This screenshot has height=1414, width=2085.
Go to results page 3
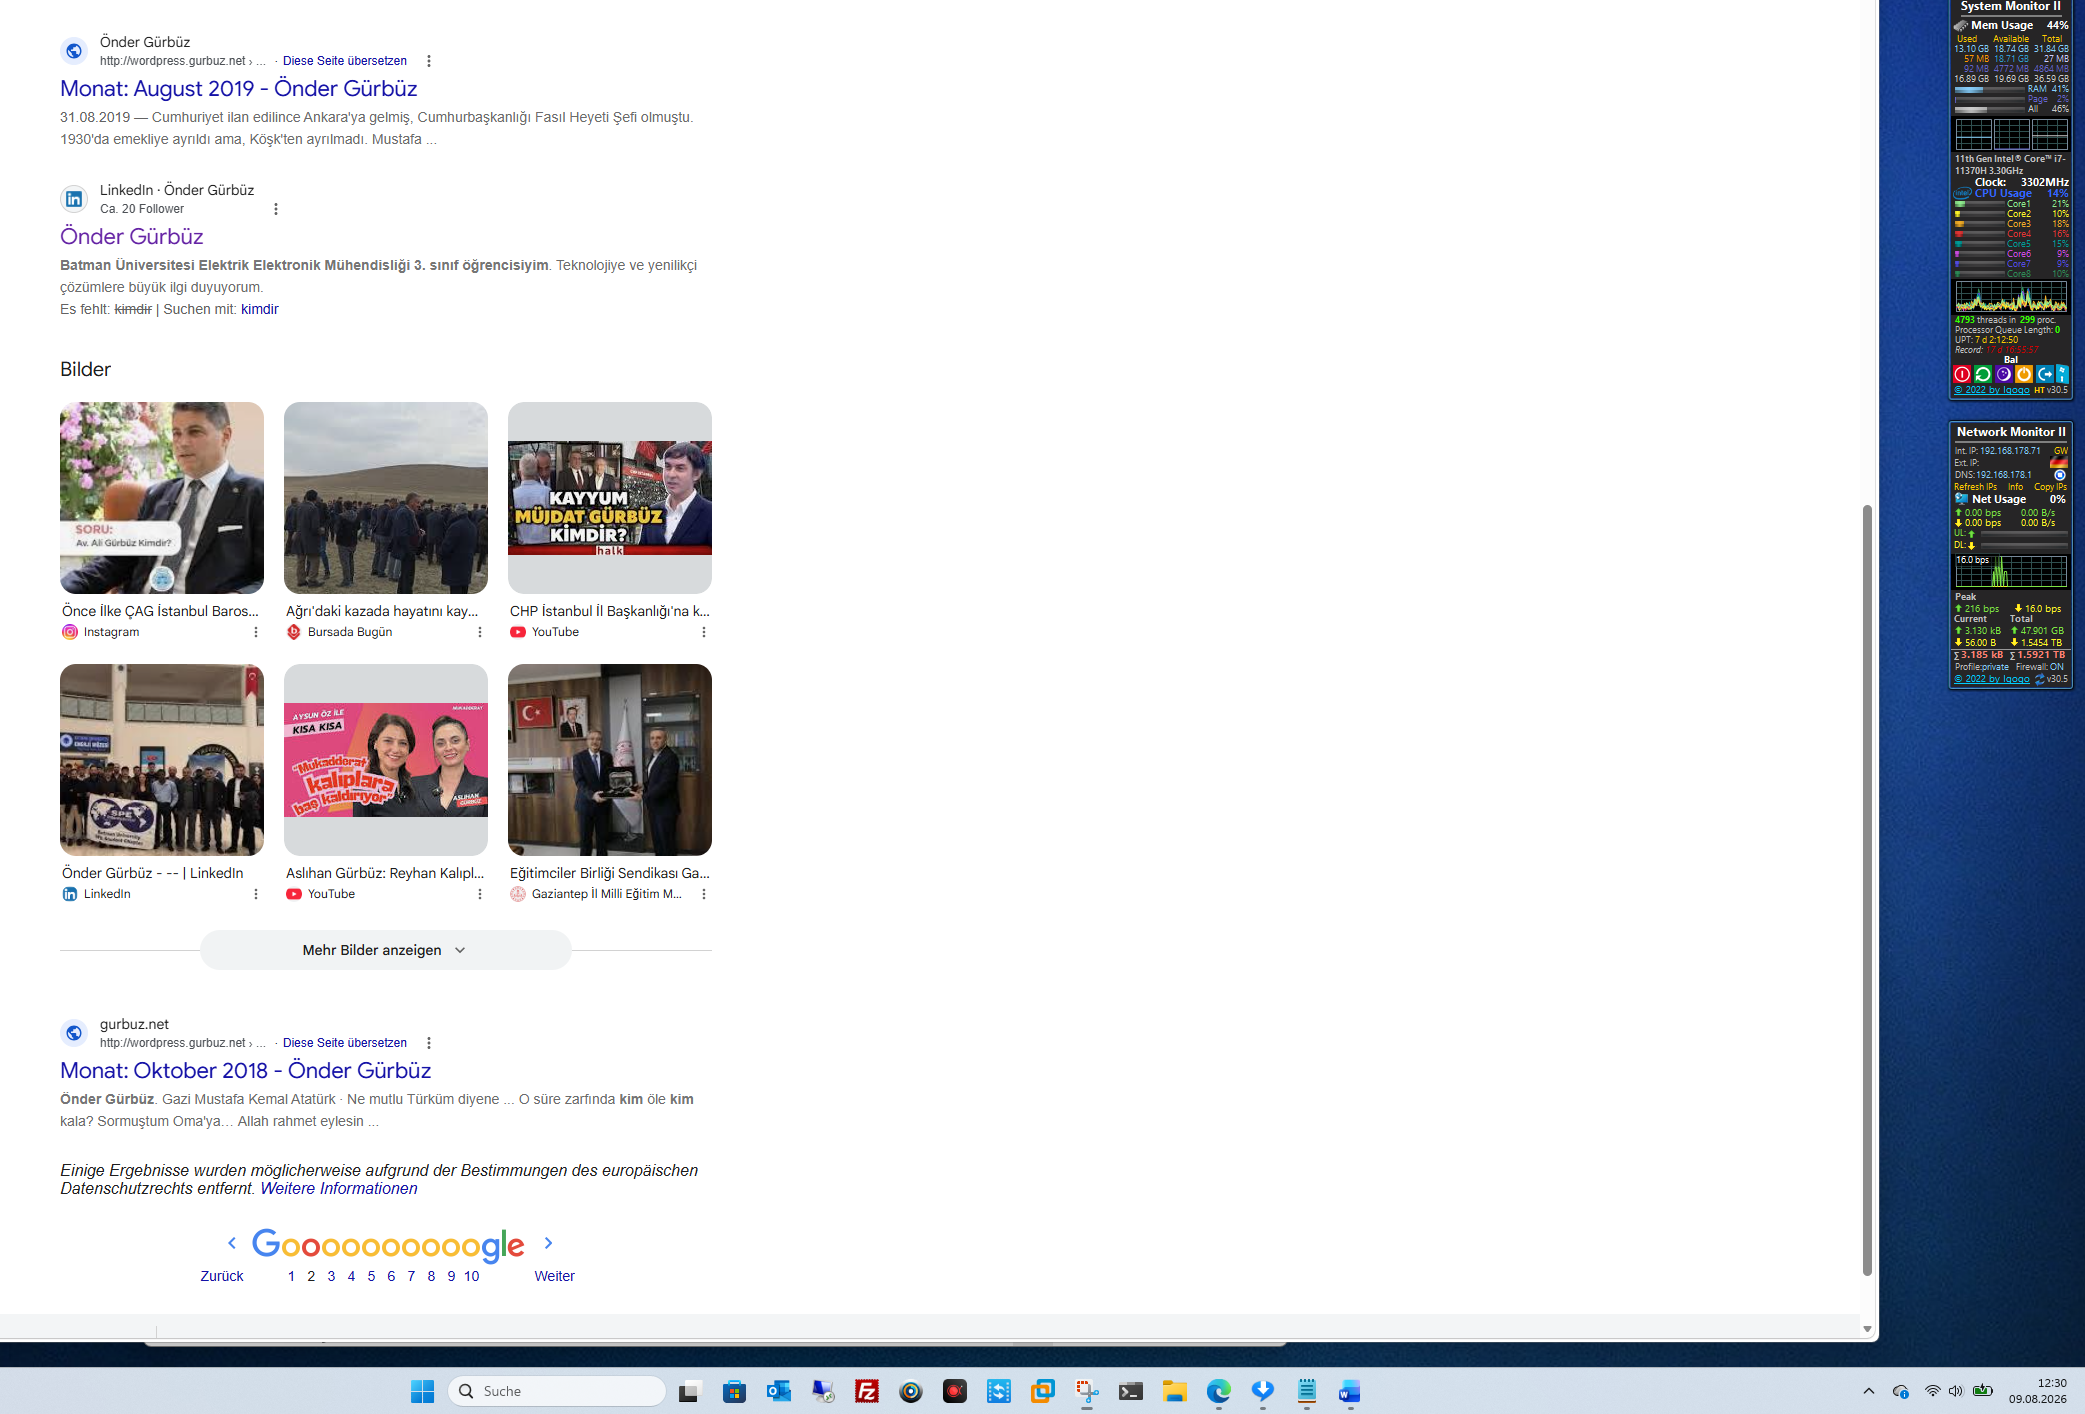[331, 1276]
